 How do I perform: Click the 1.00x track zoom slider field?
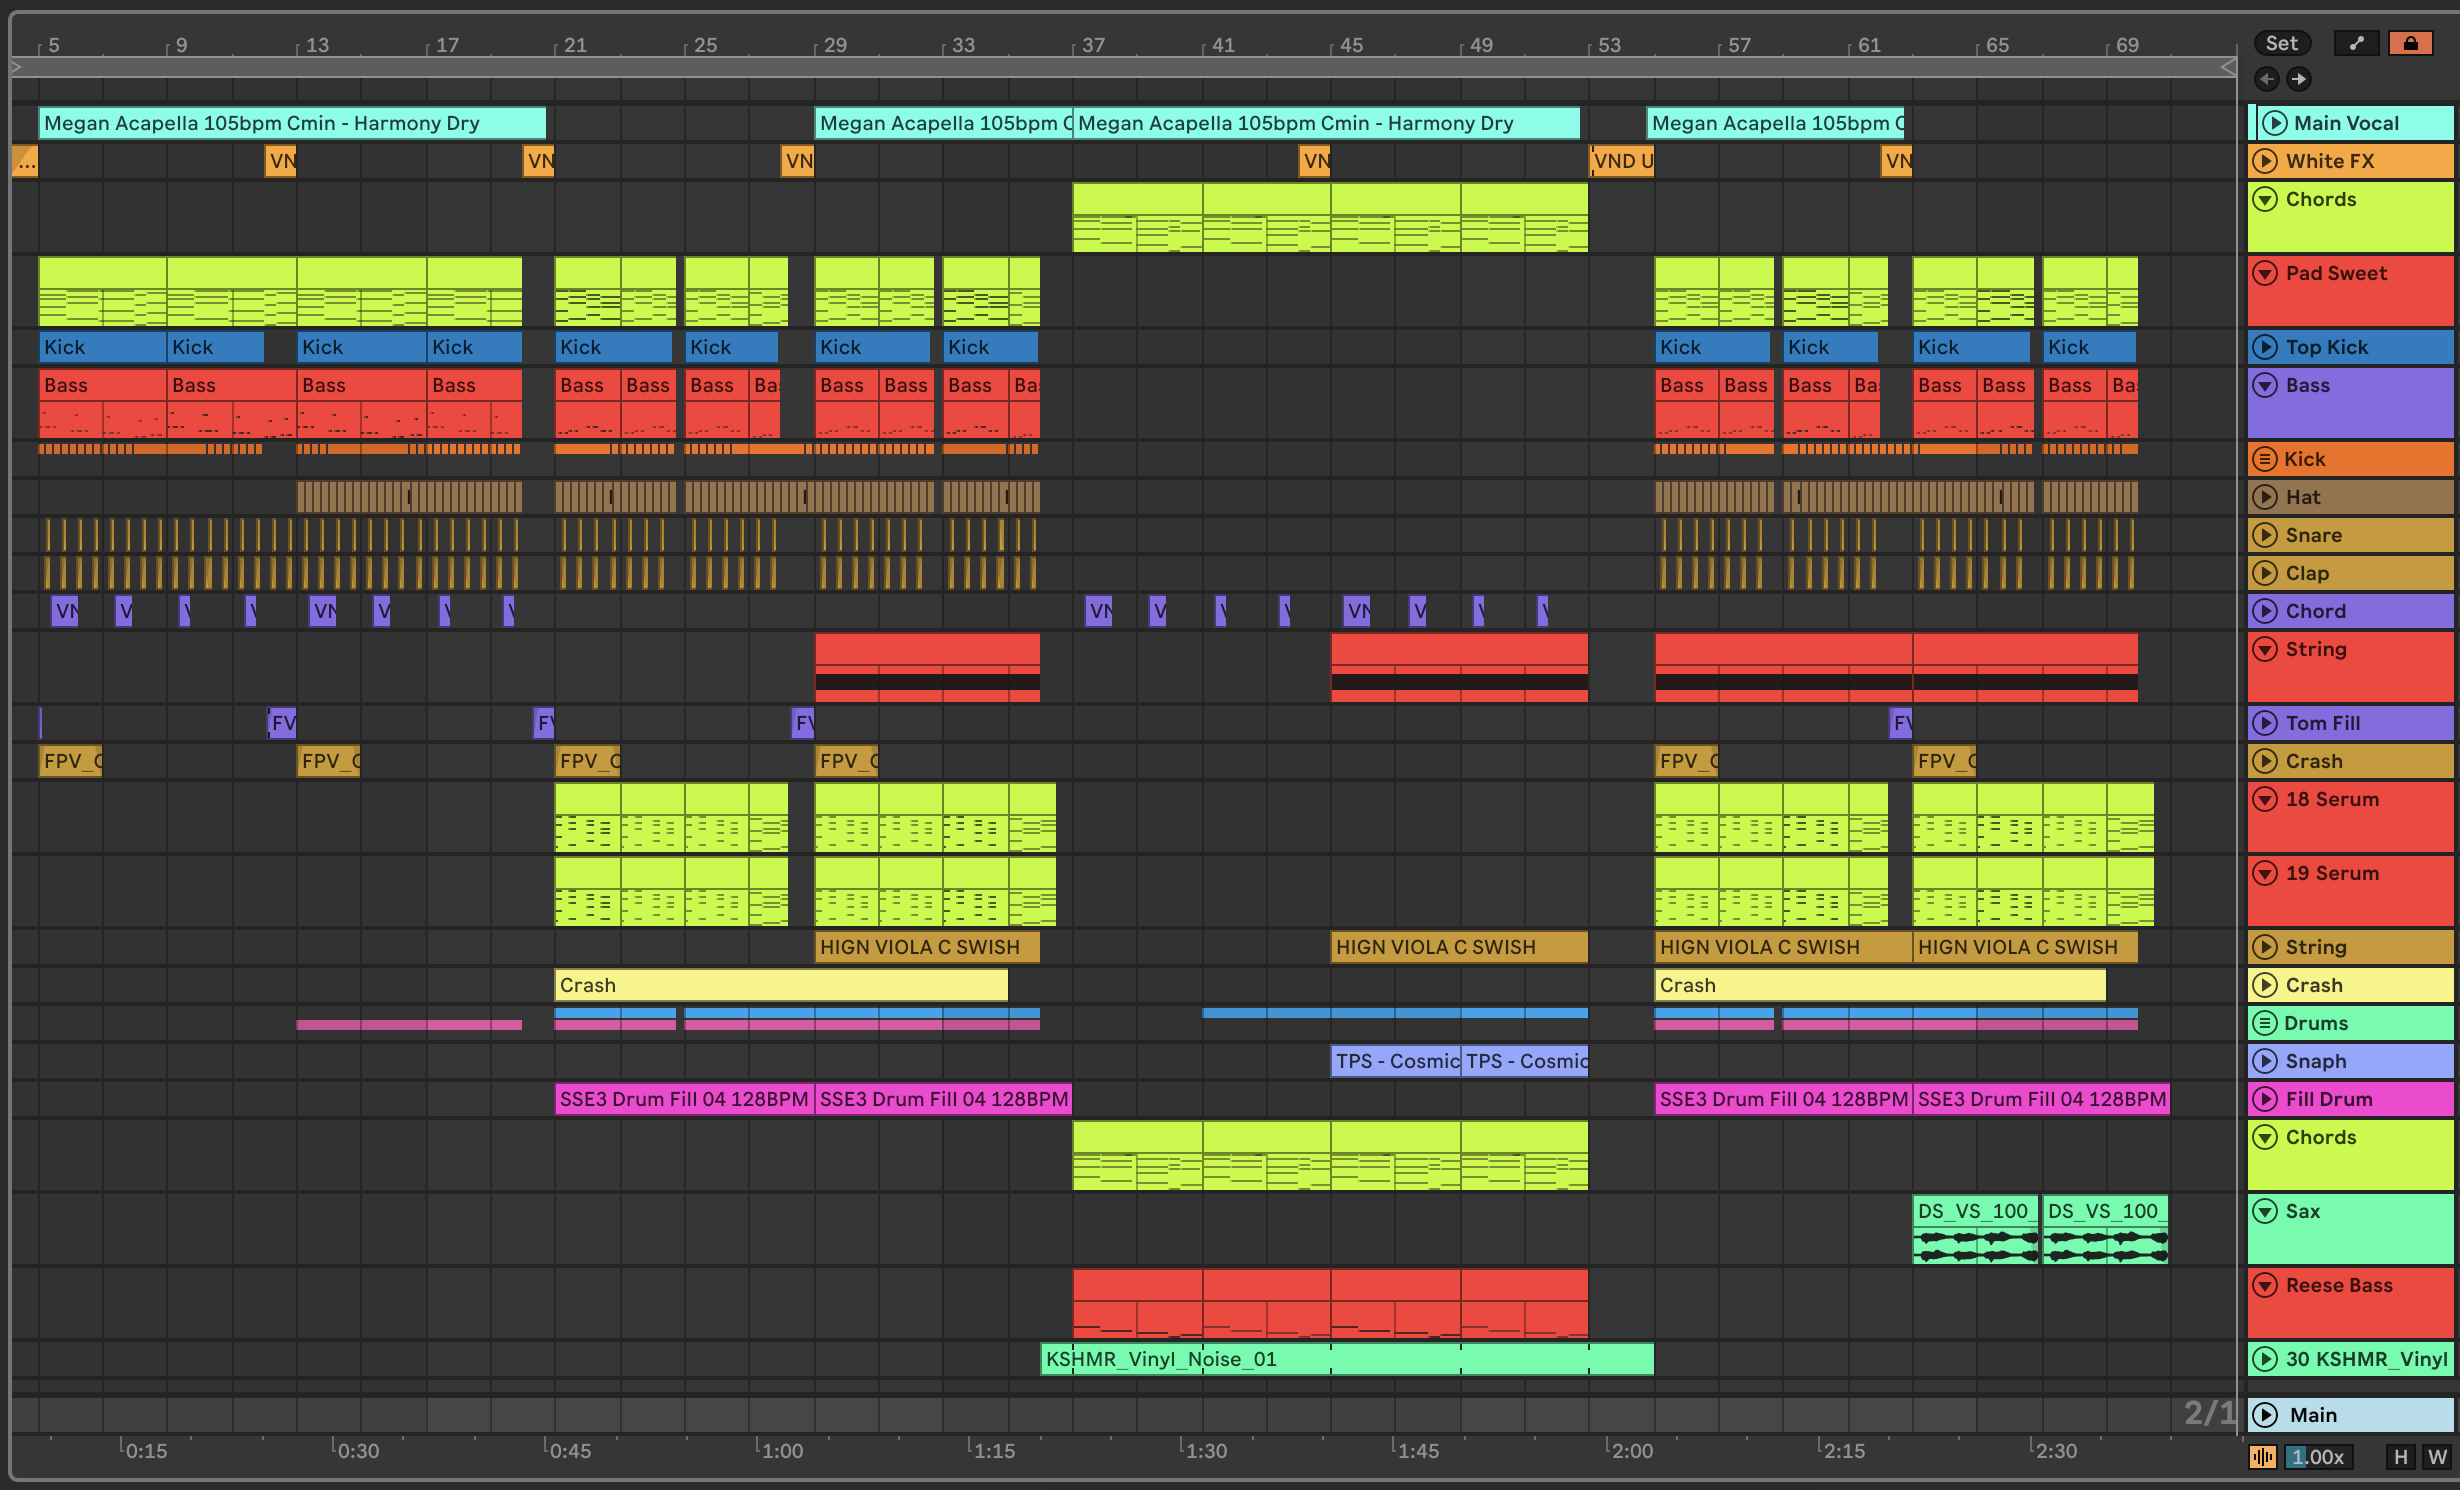tap(2318, 1457)
